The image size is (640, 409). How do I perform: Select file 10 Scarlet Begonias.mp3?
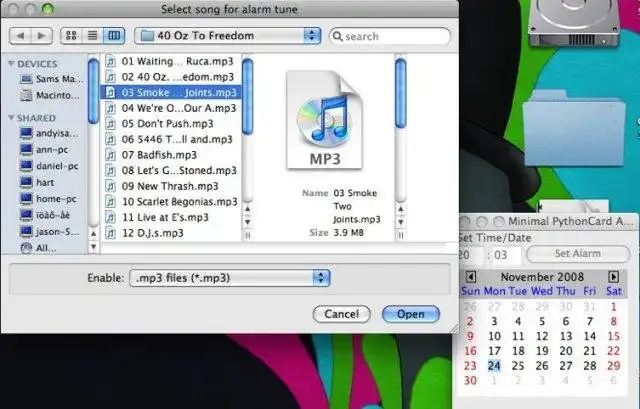point(171,202)
